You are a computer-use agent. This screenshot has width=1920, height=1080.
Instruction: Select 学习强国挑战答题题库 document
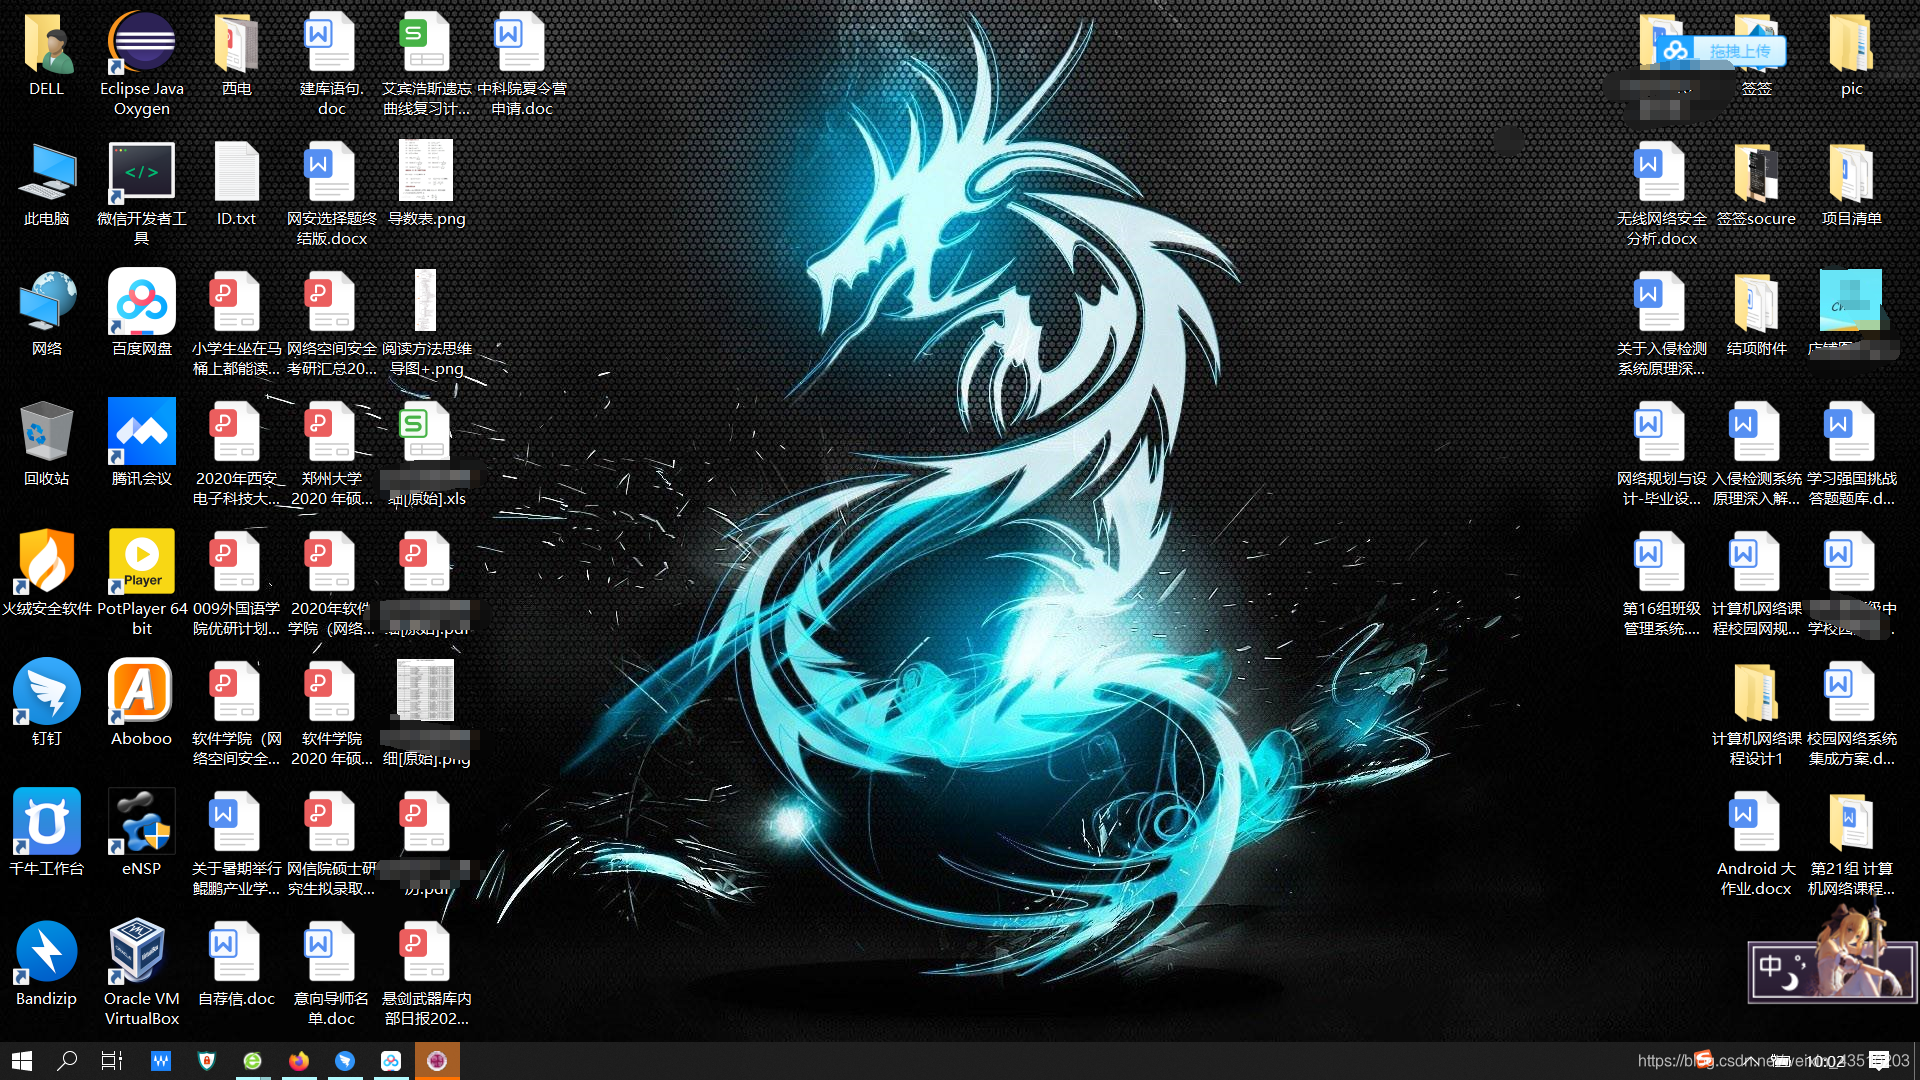click(x=1851, y=454)
